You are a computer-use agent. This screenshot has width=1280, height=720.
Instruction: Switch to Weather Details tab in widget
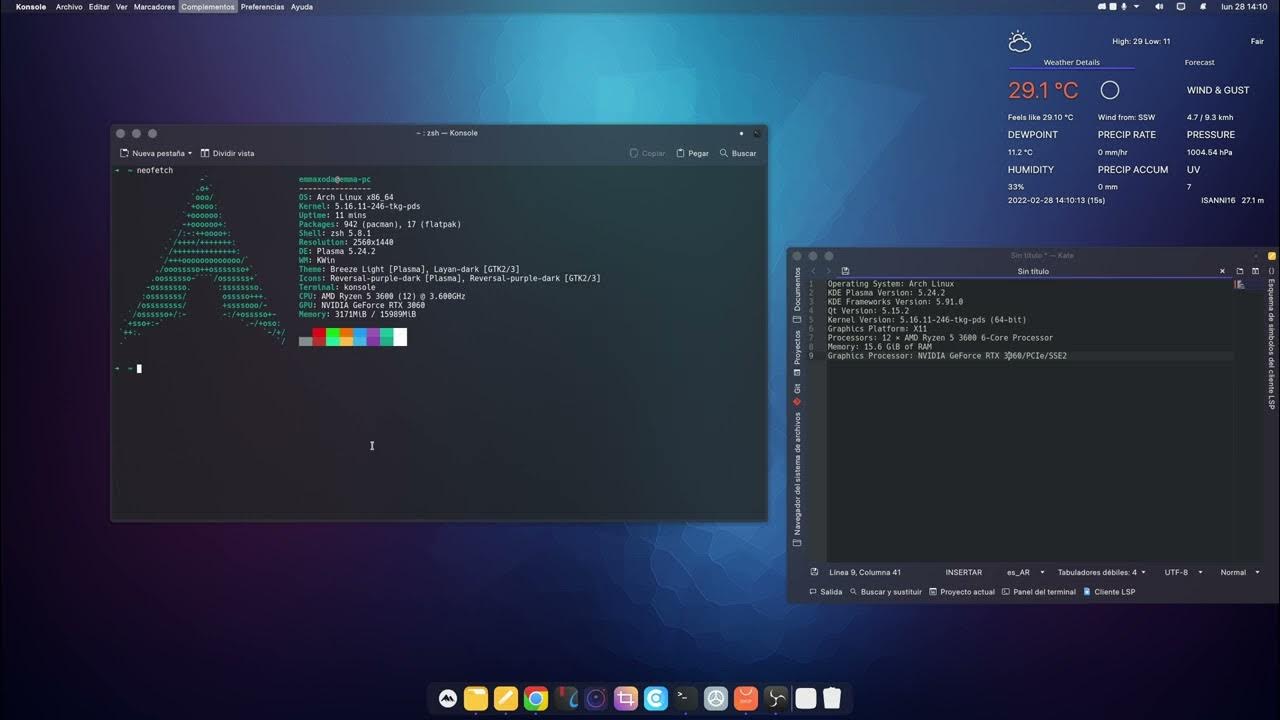(x=1071, y=62)
